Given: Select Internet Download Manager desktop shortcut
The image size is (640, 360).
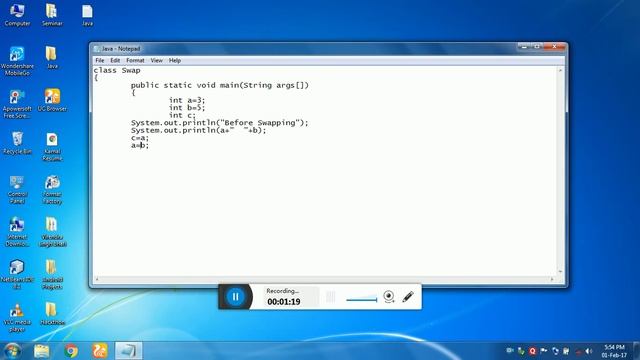Looking at the screenshot, I should coord(17,232).
